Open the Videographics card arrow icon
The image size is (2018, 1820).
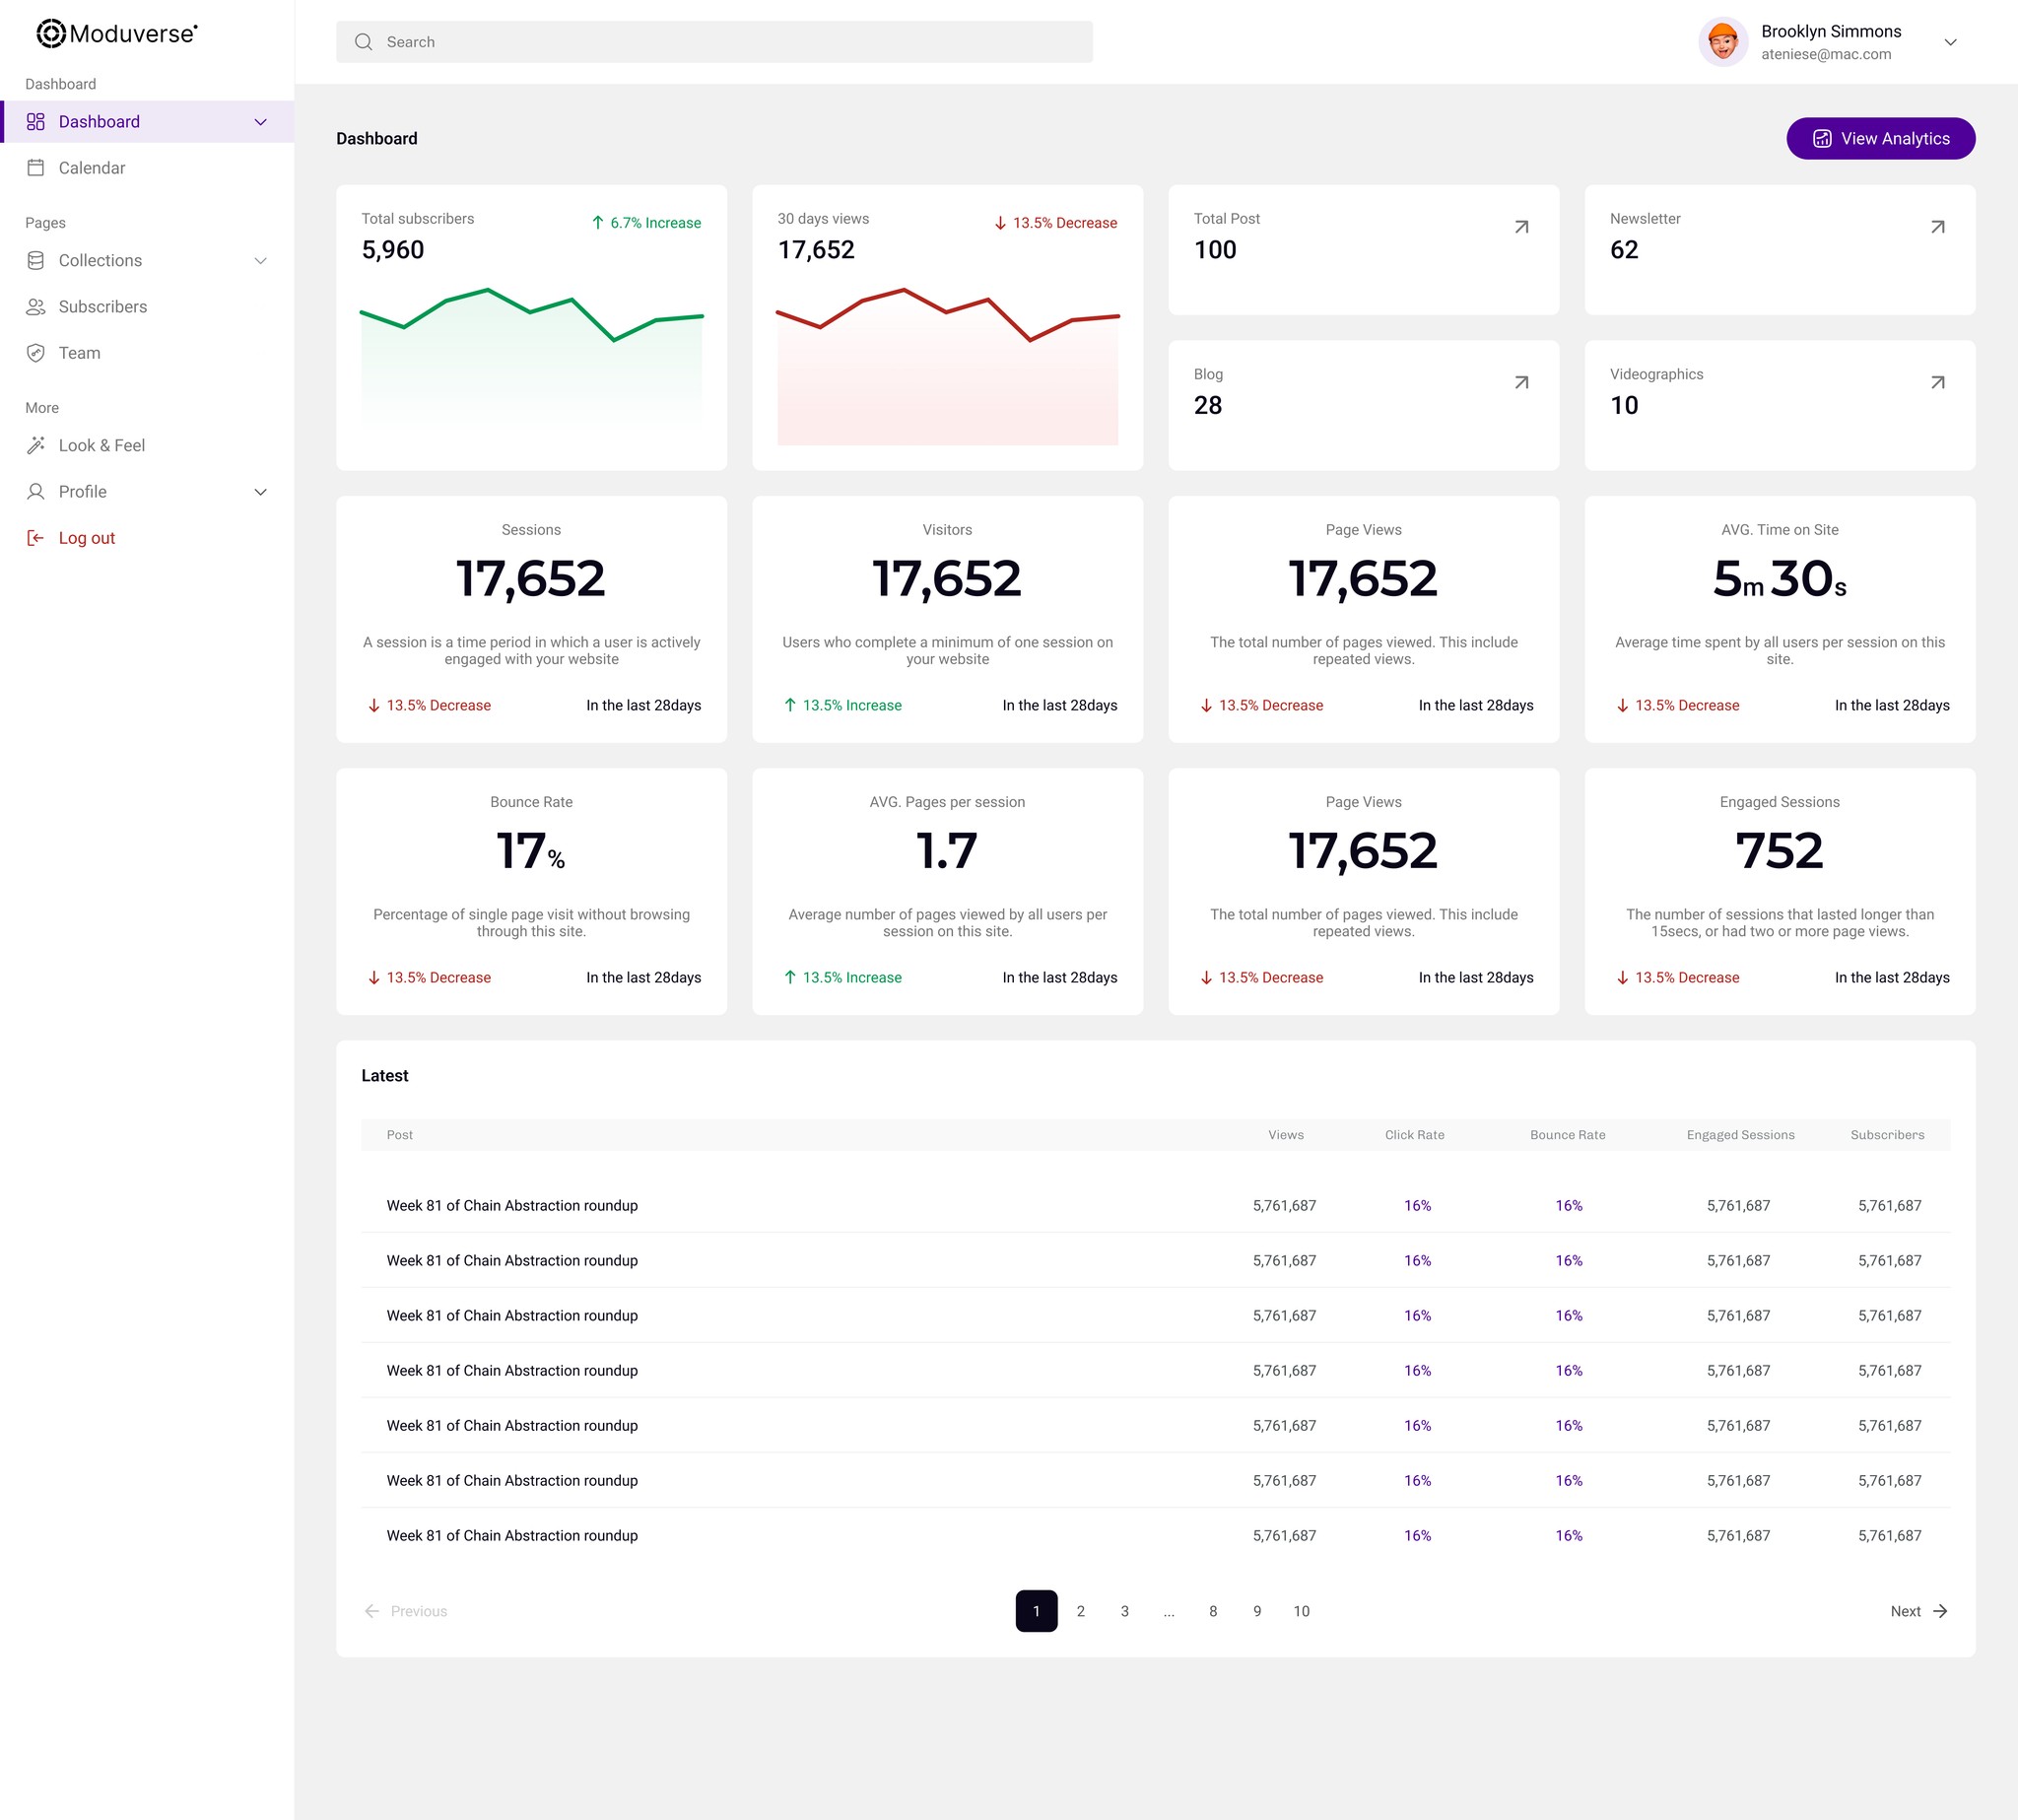1937,382
